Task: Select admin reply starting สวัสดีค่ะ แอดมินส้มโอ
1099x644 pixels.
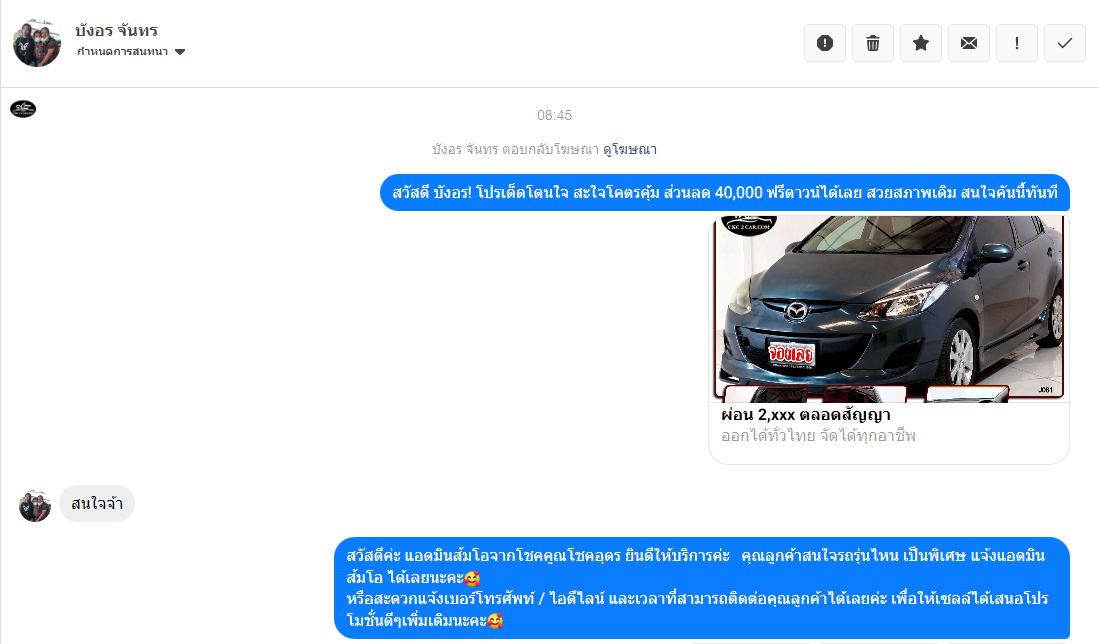Action: [x=702, y=588]
